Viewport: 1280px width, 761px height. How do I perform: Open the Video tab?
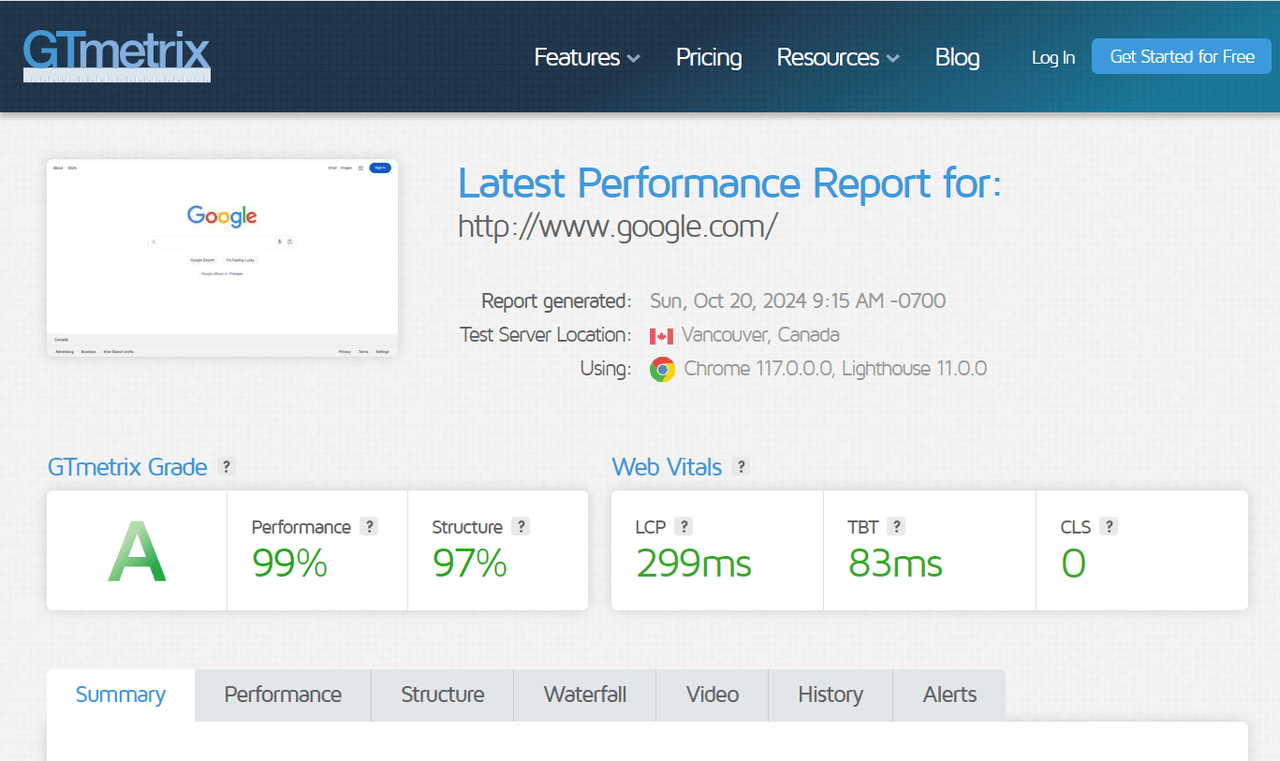tap(713, 695)
